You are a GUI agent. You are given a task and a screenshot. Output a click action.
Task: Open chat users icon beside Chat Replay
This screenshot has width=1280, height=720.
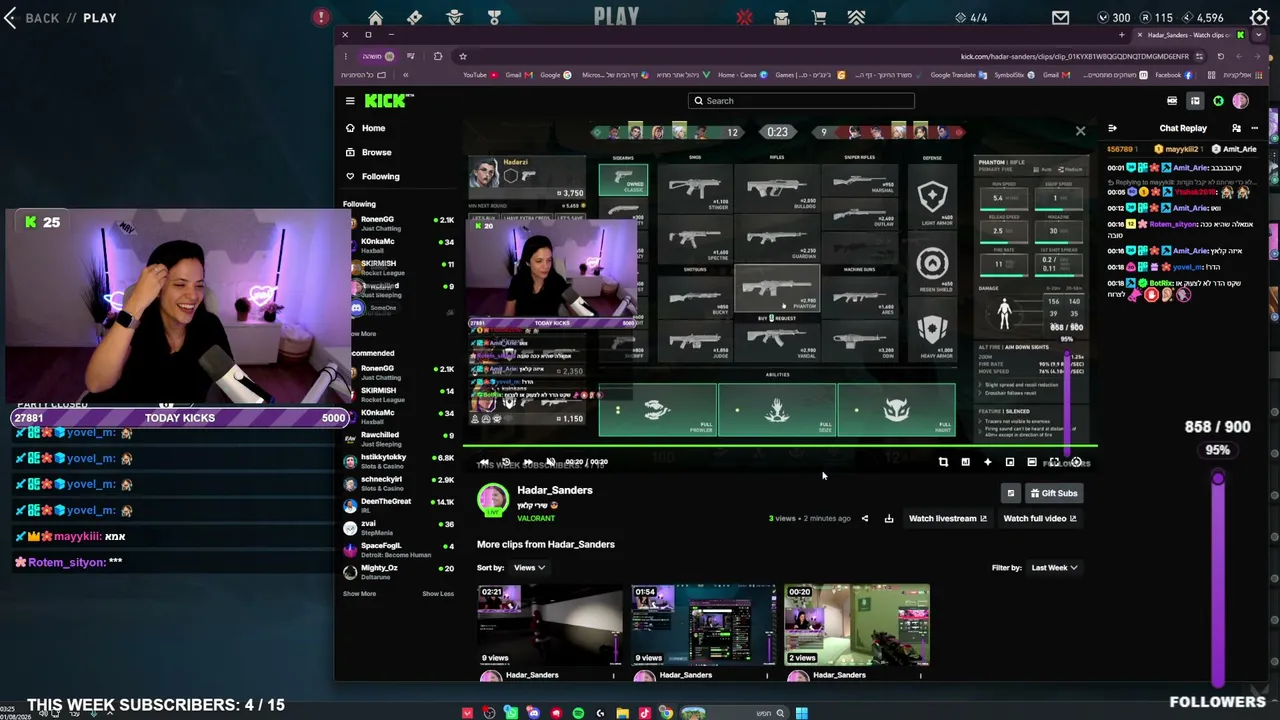click(x=1236, y=128)
